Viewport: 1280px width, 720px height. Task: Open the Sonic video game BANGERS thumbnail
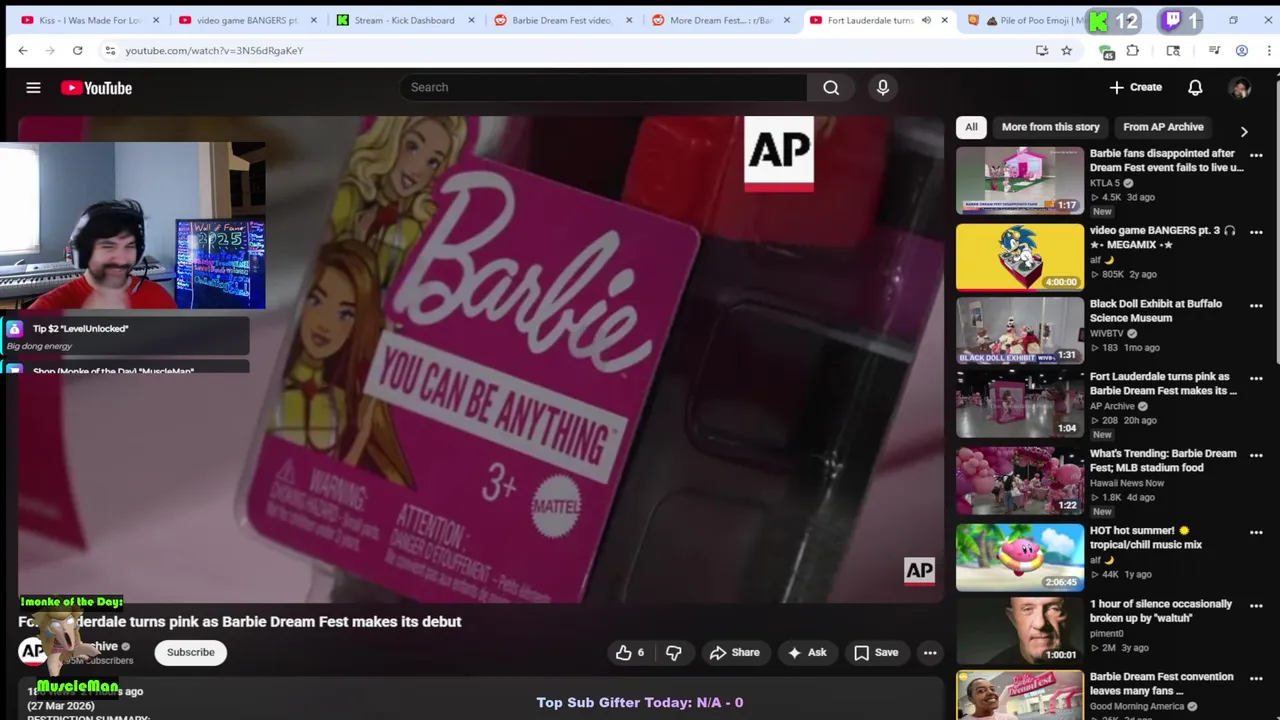click(1019, 257)
